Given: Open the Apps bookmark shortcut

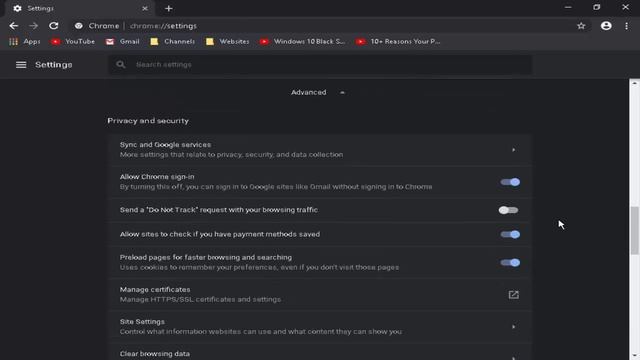Looking at the screenshot, I should click(x=24, y=41).
